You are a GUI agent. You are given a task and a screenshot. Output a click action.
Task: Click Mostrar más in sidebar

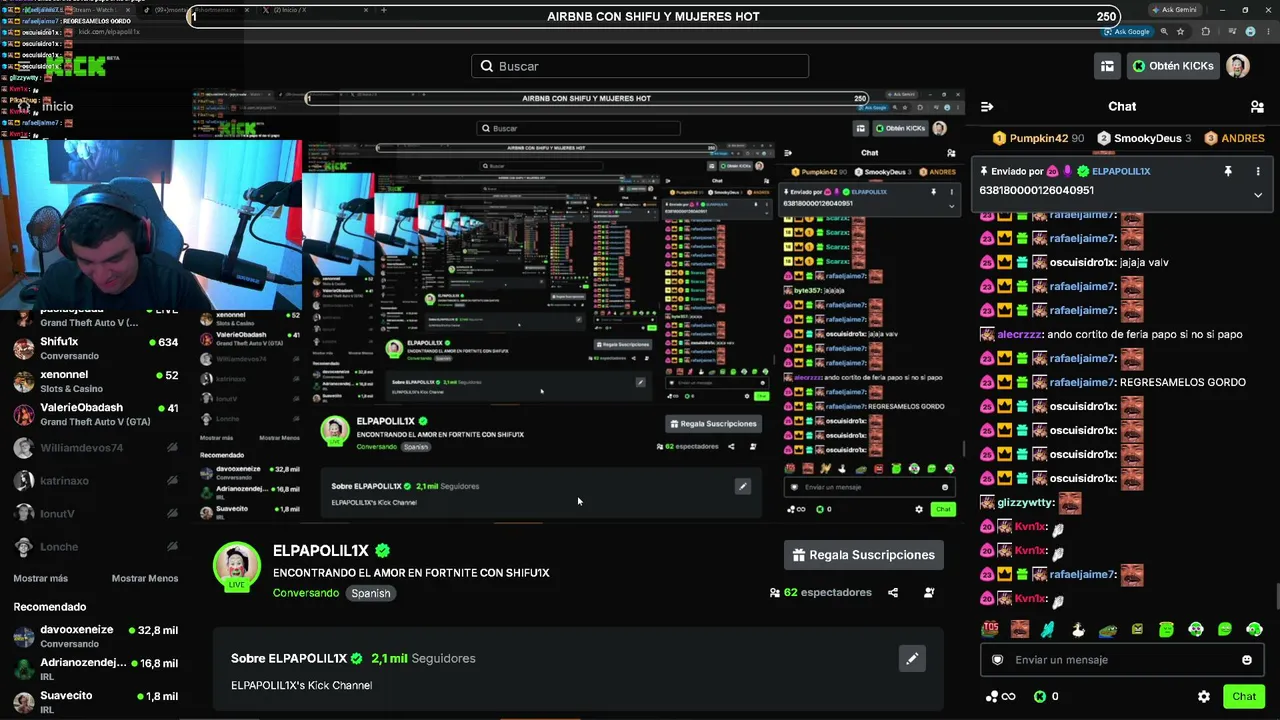tap(41, 578)
